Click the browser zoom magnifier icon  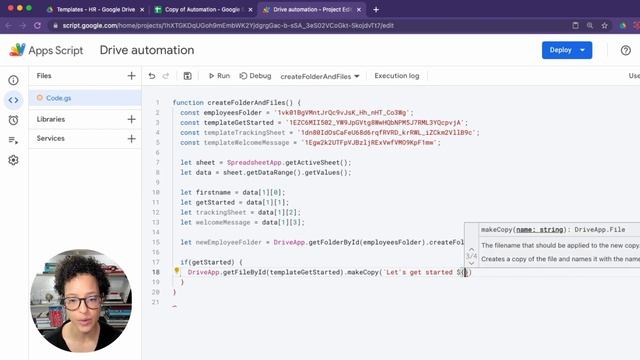pyautogui.click(x=590, y=25)
